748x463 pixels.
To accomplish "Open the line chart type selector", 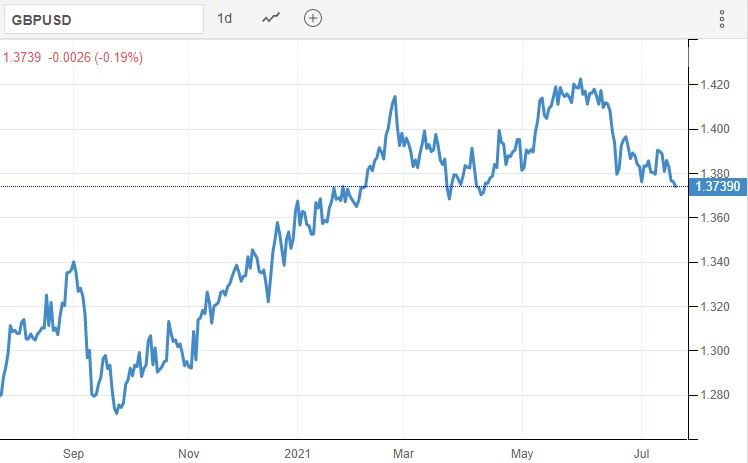I will pos(271,19).
